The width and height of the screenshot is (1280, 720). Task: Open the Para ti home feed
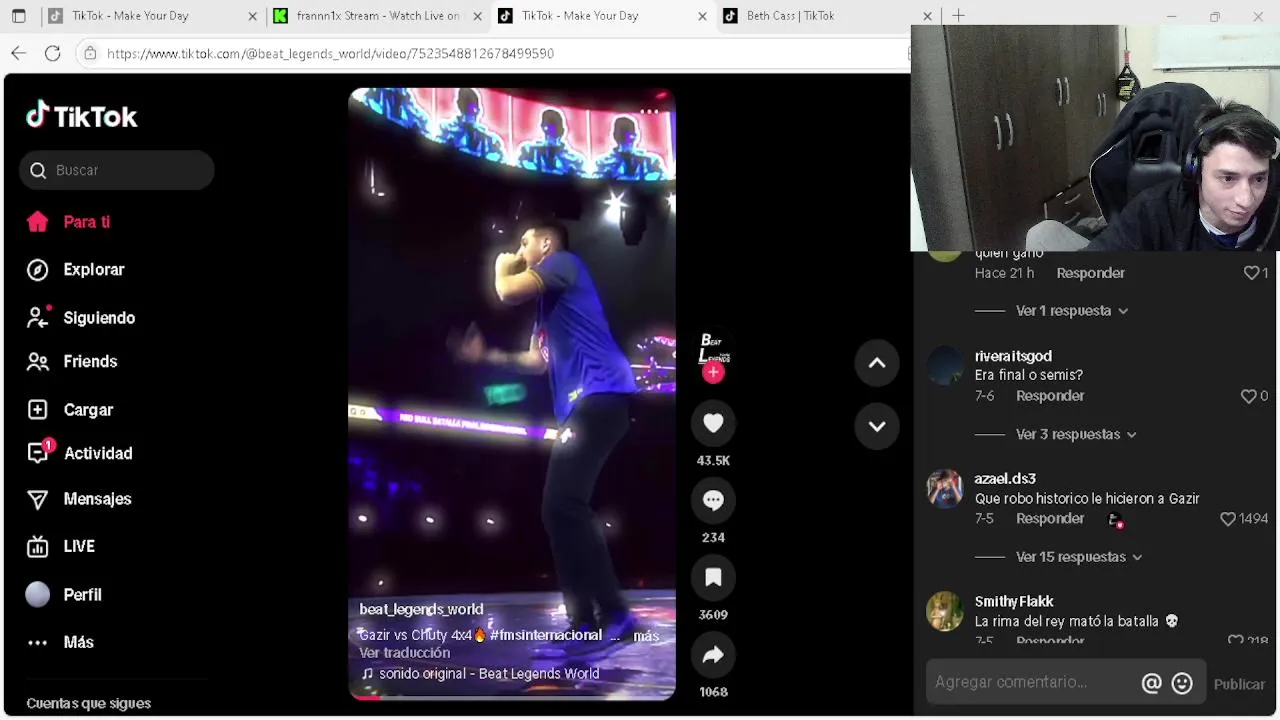pos(86,222)
